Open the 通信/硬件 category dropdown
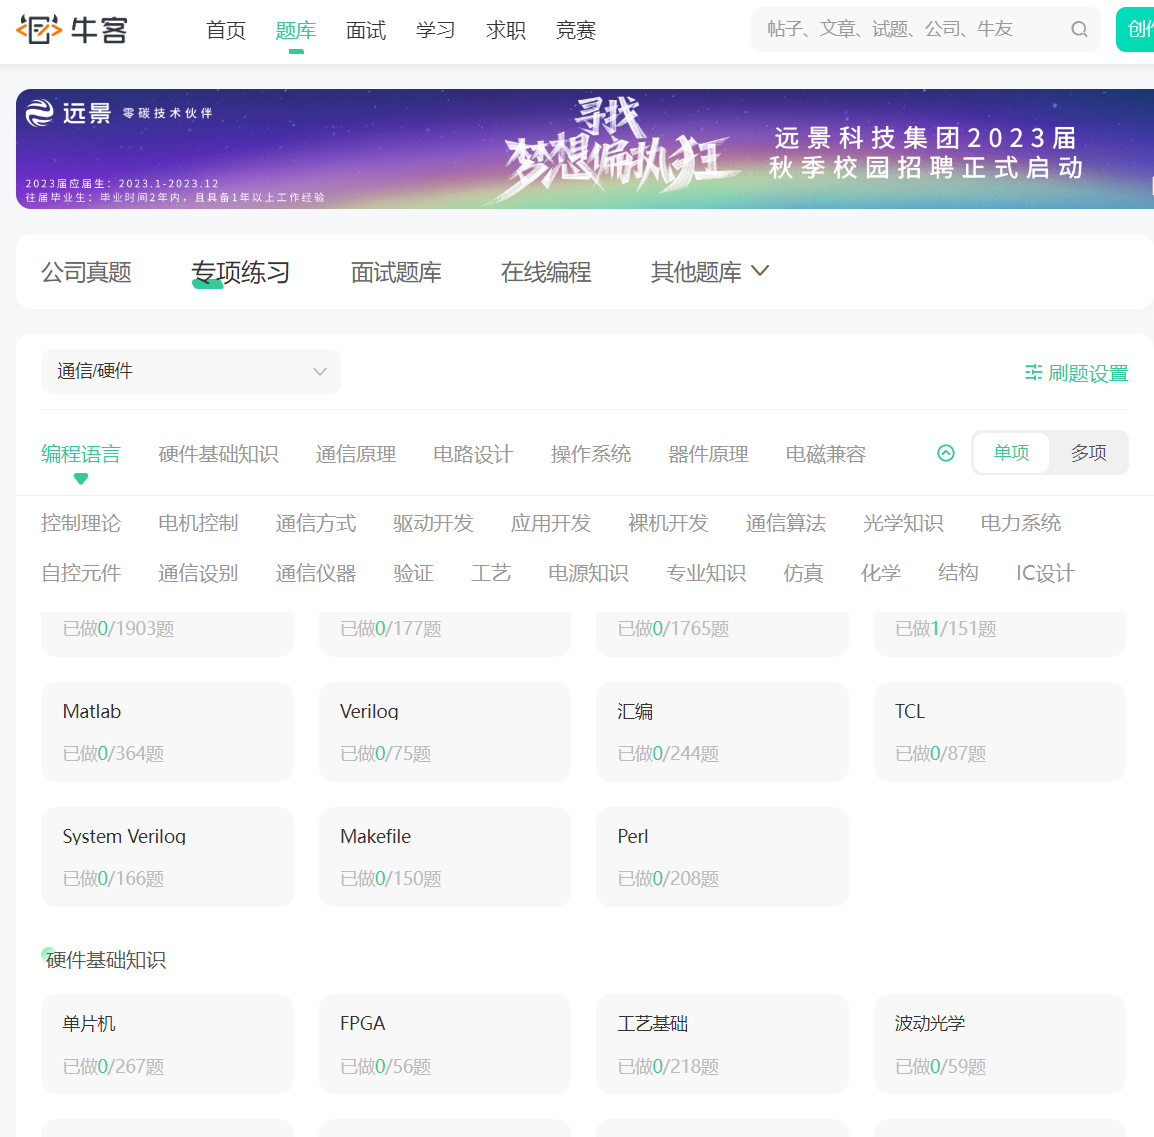This screenshot has height=1137, width=1154. [x=191, y=371]
